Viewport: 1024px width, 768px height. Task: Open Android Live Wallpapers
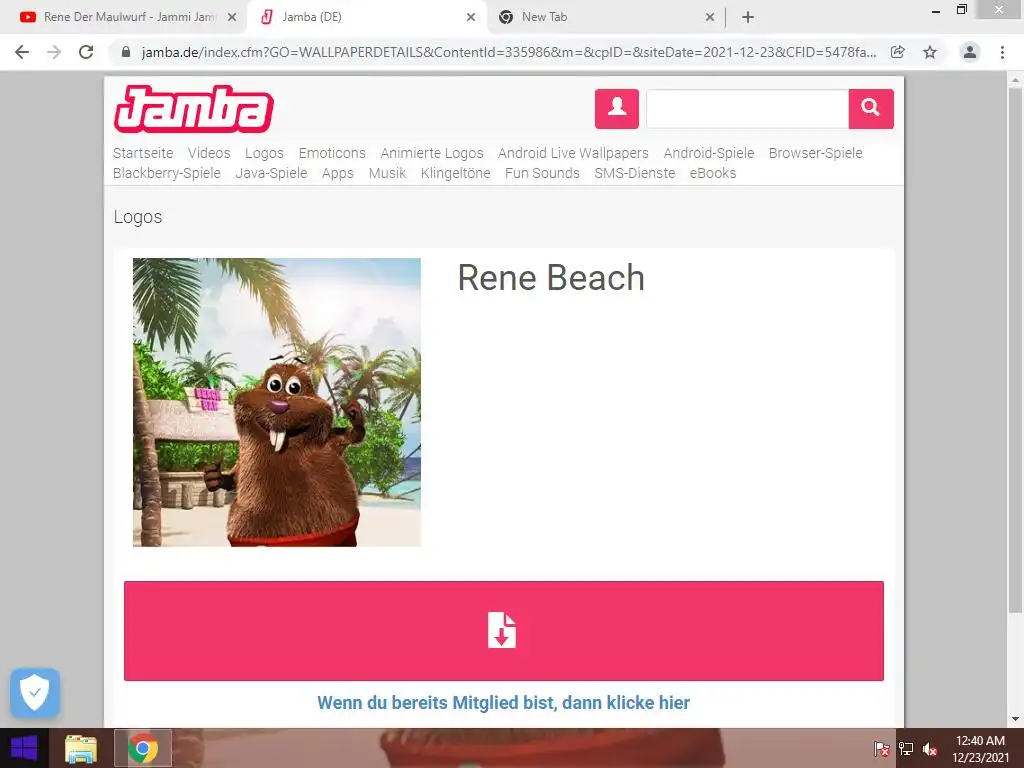pyautogui.click(x=573, y=153)
